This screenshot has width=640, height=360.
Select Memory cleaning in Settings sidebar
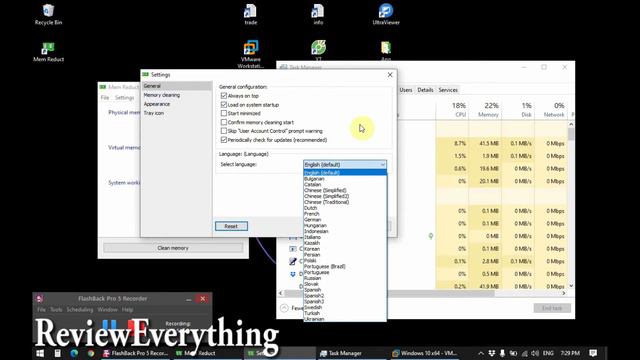pos(176,95)
